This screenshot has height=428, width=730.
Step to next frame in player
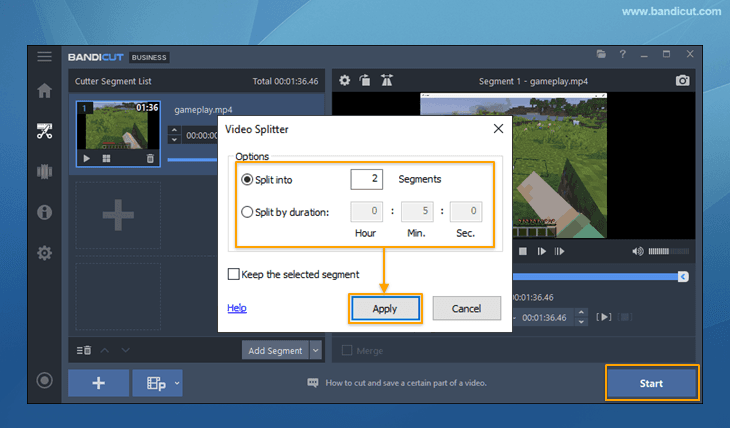tap(541, 251)
